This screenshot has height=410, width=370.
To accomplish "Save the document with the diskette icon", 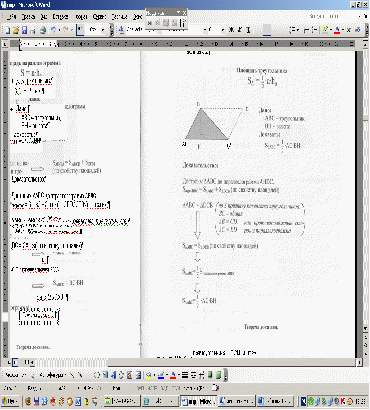I will pyautogui.click(x=24, y=30).
